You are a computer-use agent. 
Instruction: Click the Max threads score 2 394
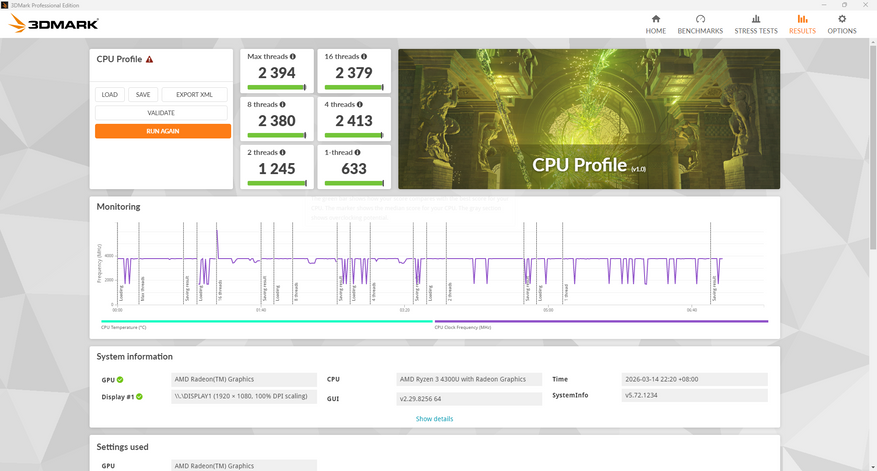[277, 73]
